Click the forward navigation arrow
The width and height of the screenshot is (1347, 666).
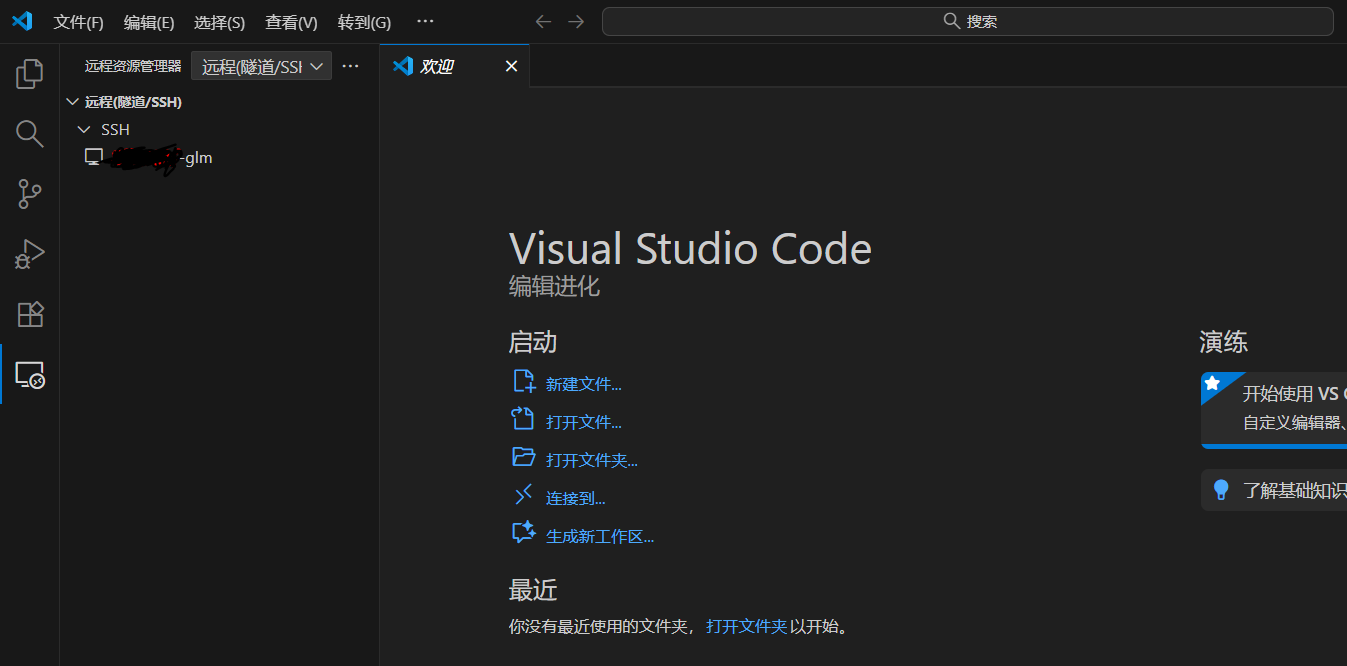(576, 21)
